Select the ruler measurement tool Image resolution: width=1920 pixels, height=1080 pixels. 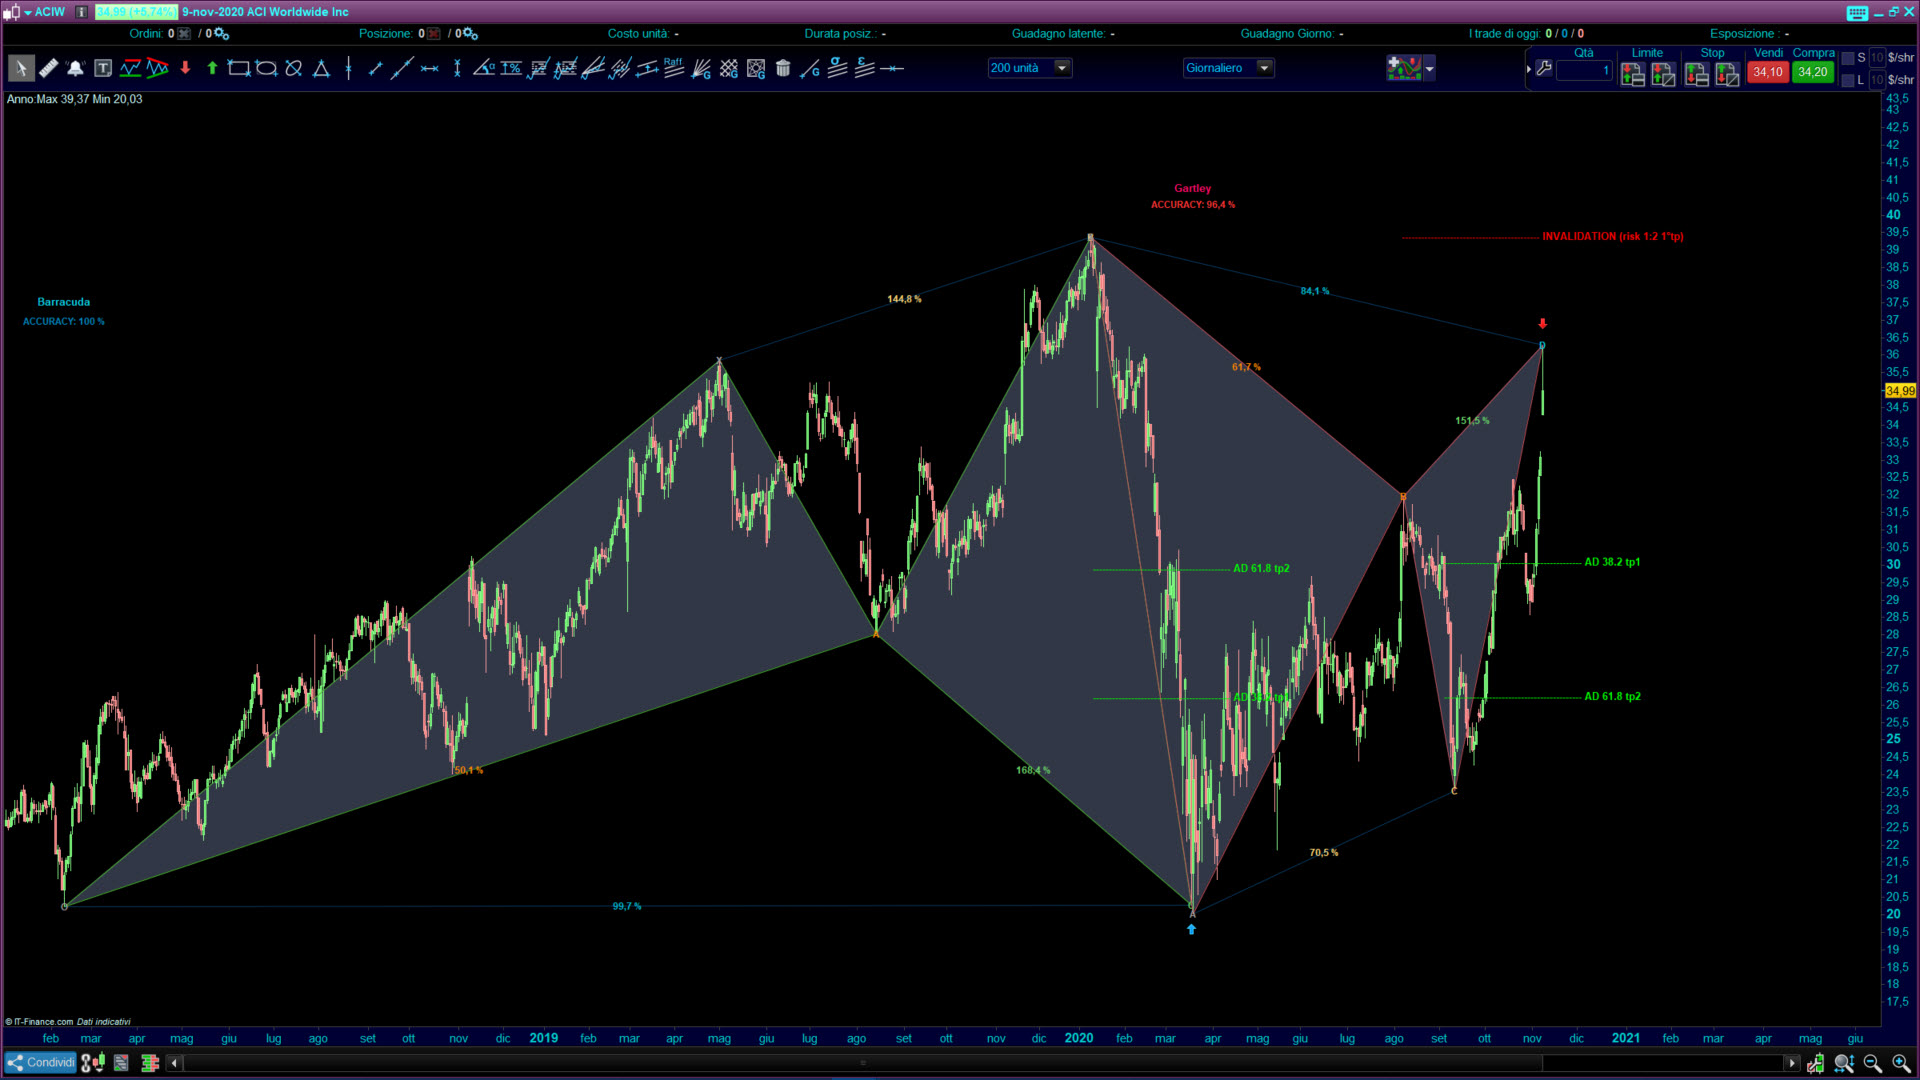(x=48, y=68)
